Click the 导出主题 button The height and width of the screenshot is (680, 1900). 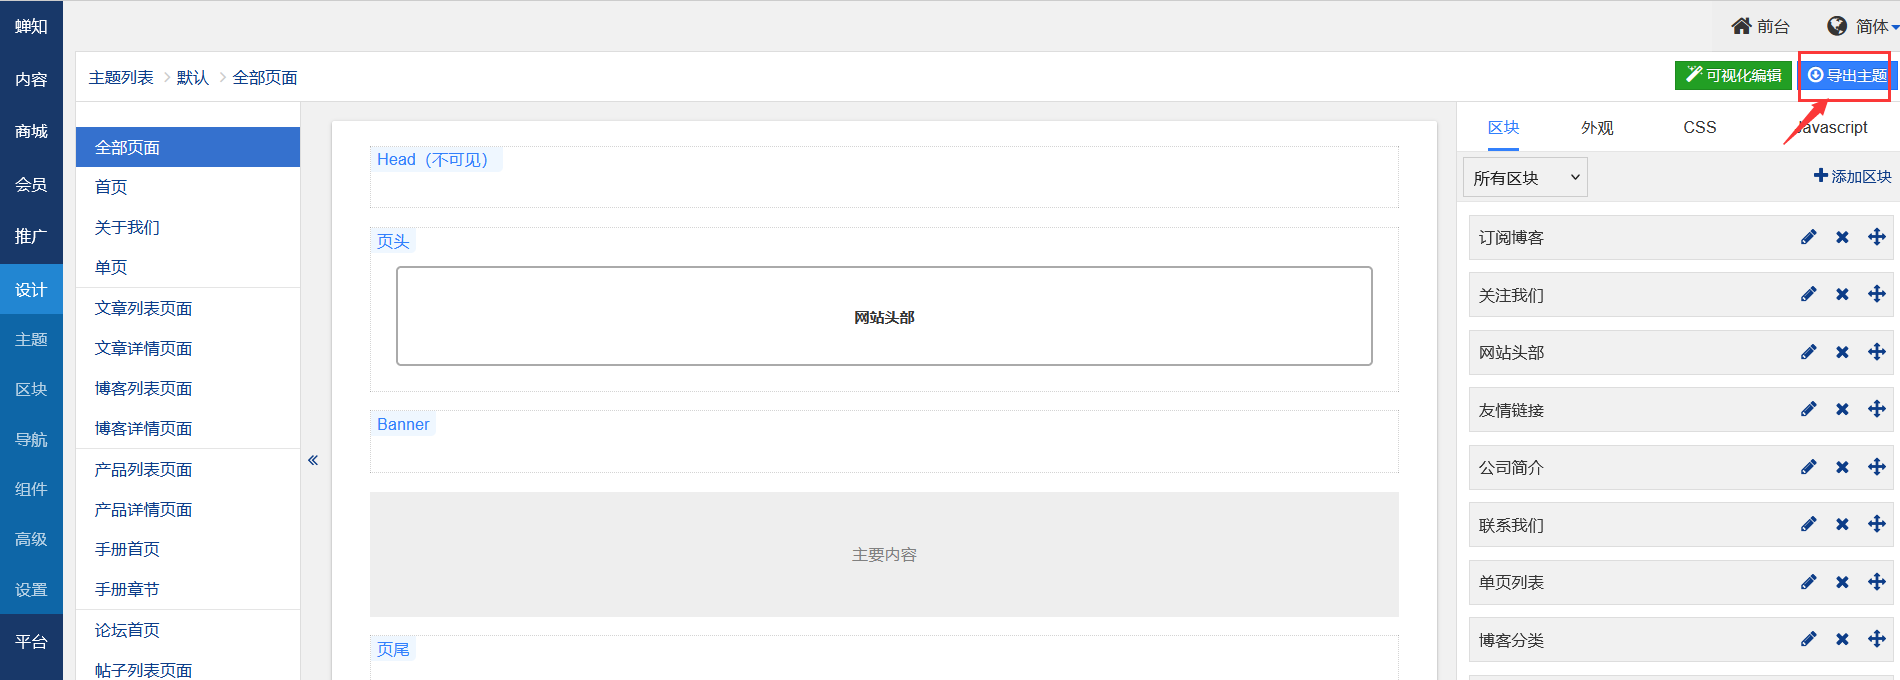point(1847,76)
